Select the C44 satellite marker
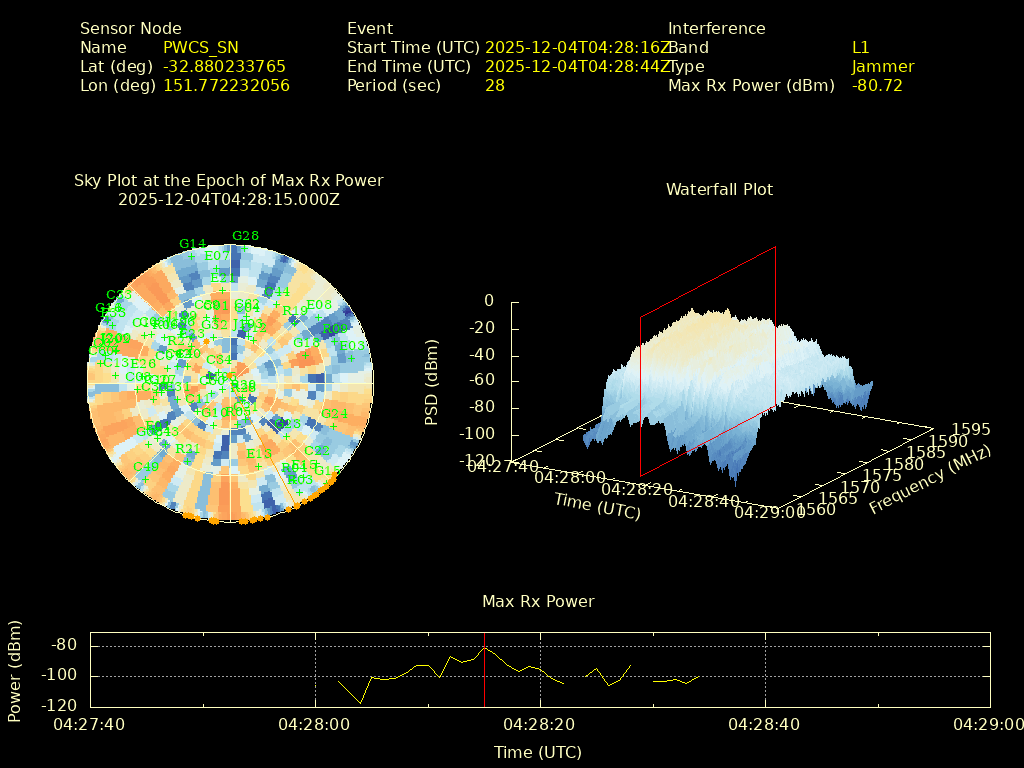The height and width of the screenshot is (768, 1024). point(277,303)
